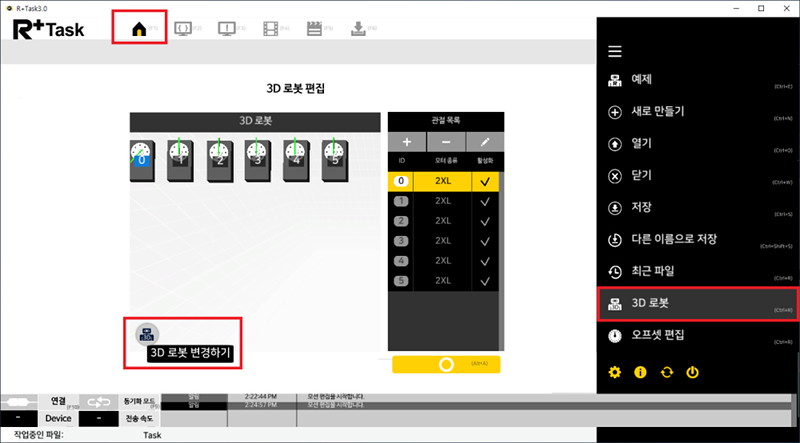Open the film strip (F4) toolbar icon
800x443 pixels.
pyautogui.click(x=271, y=30)
